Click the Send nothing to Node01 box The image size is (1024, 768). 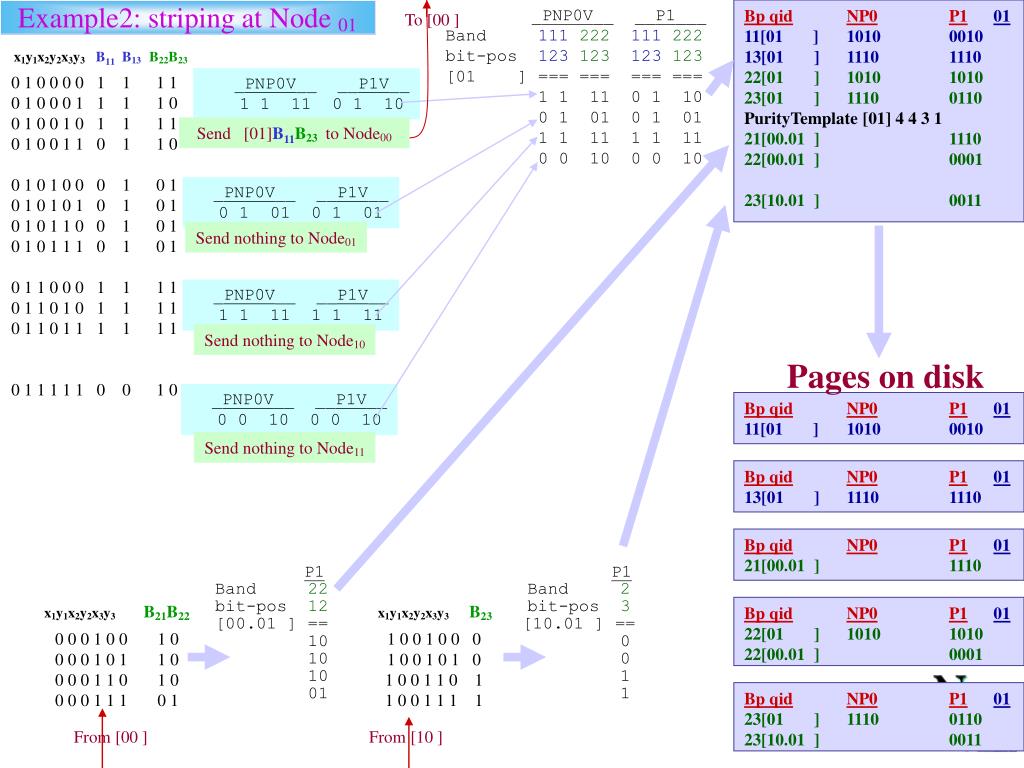[276, 238]
